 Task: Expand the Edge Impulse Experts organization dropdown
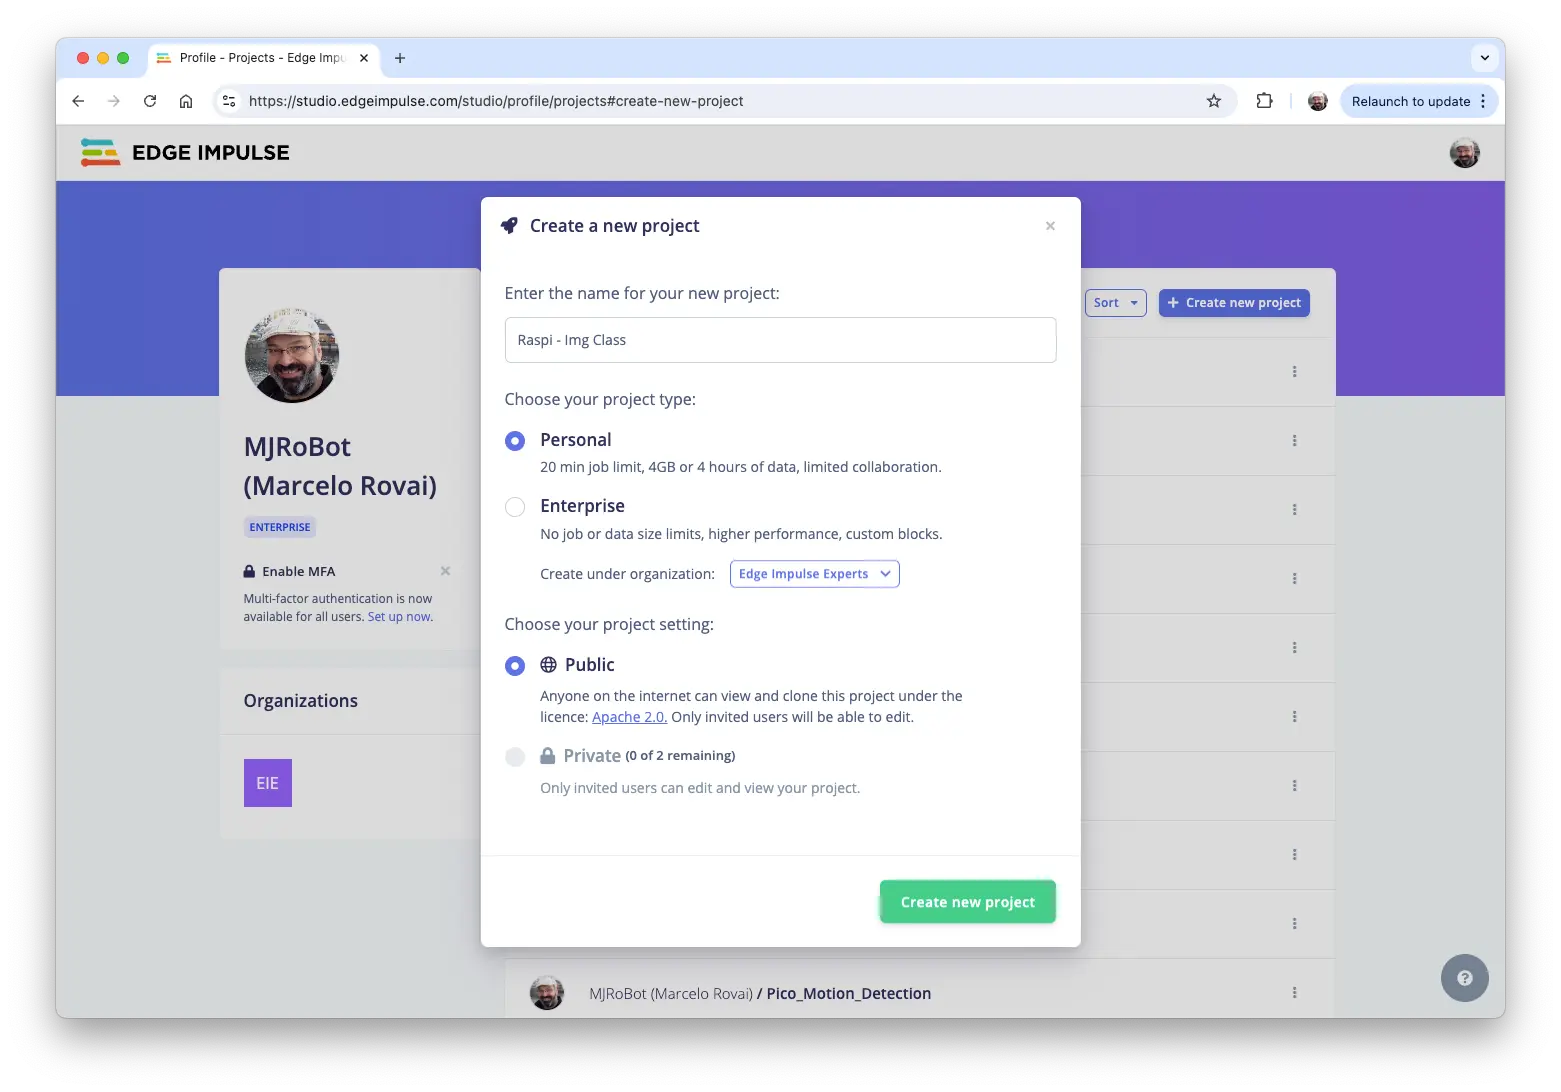tap(814, 574)
